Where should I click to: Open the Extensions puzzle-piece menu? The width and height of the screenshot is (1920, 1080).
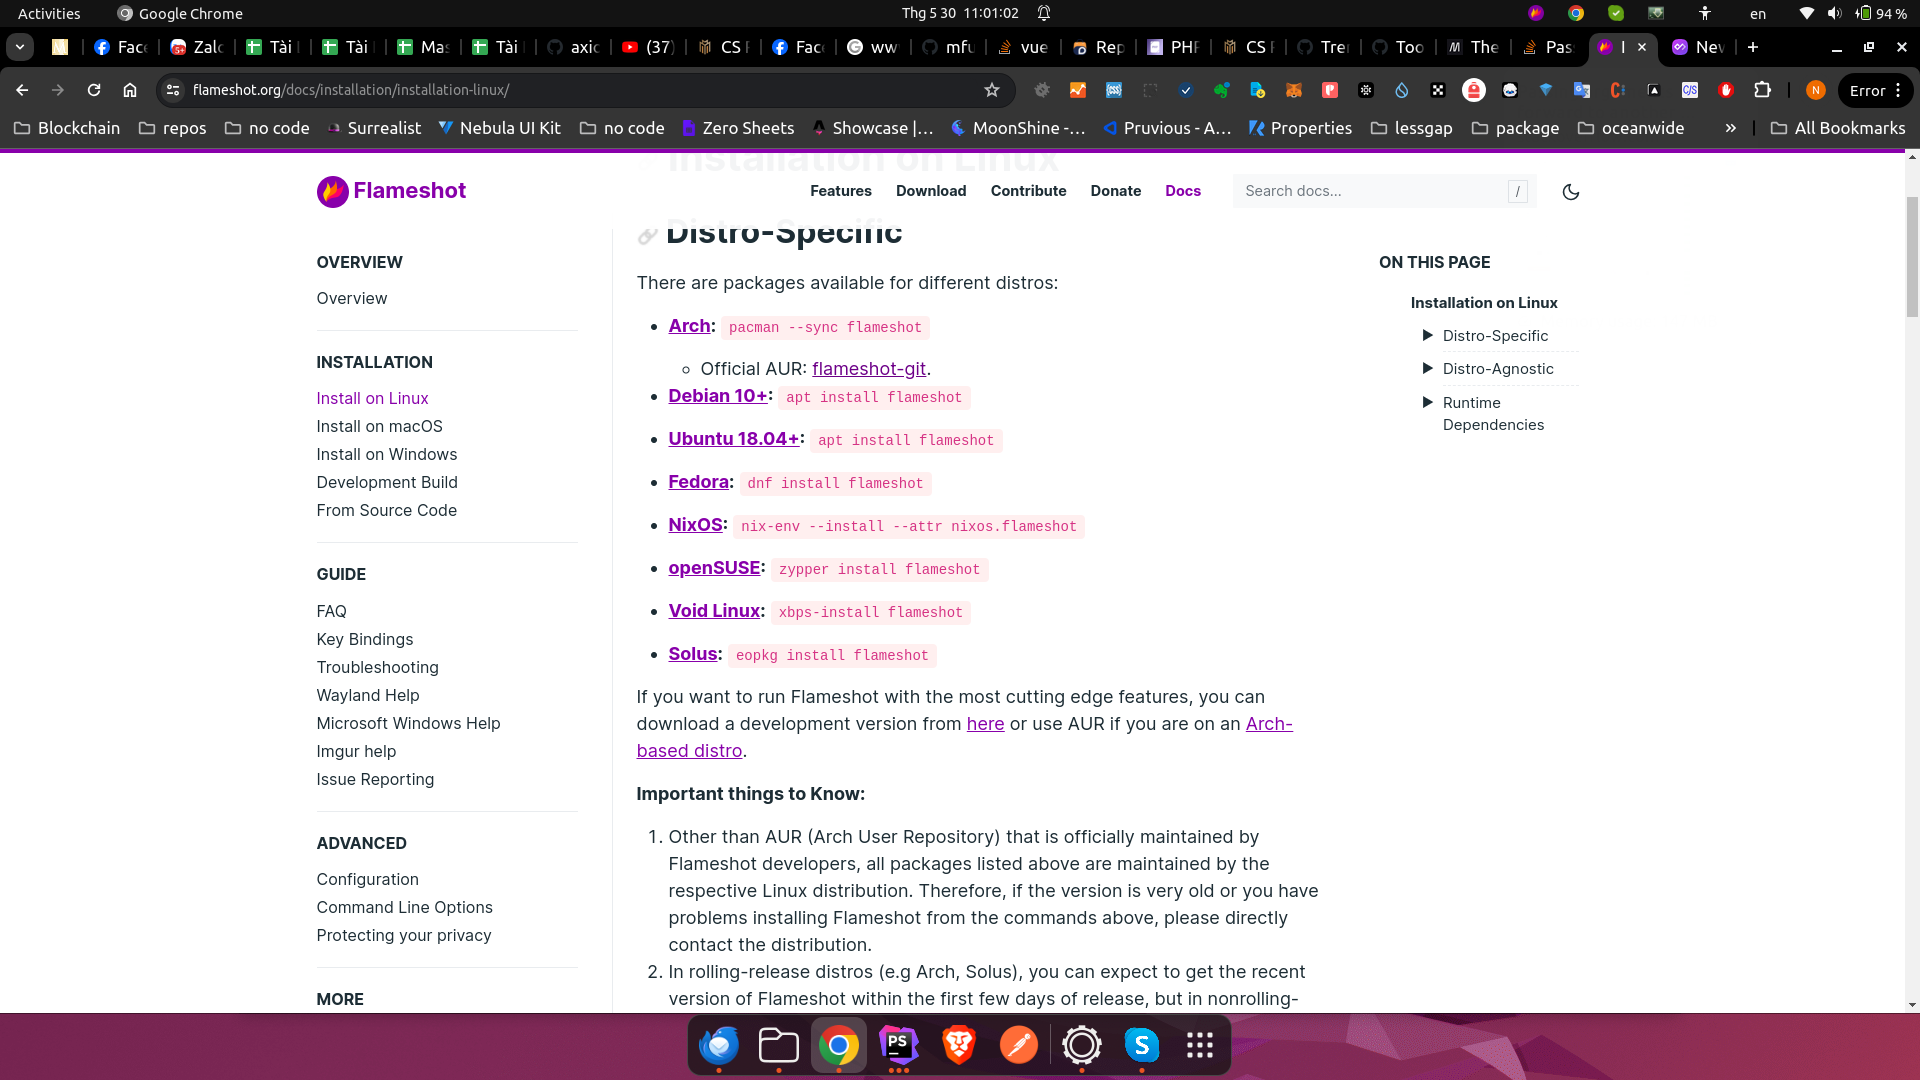tap(1763, 90)
